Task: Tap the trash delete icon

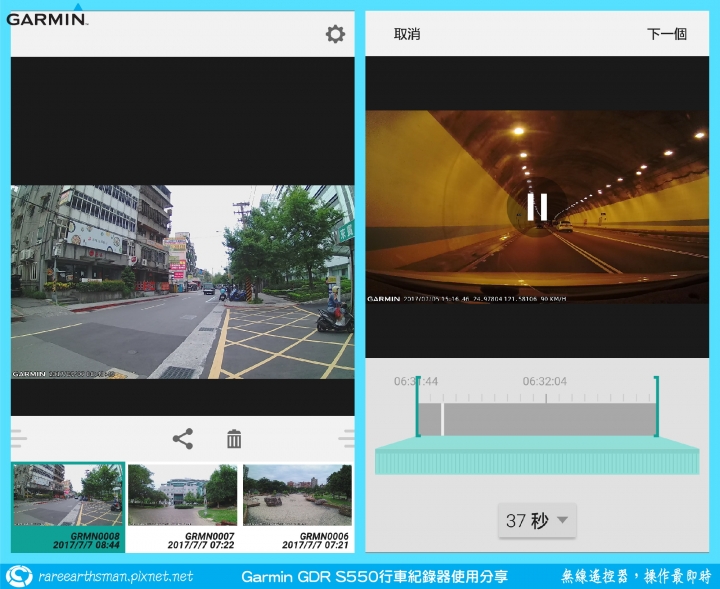Action: pyautogui.click(x=234, y=439)
